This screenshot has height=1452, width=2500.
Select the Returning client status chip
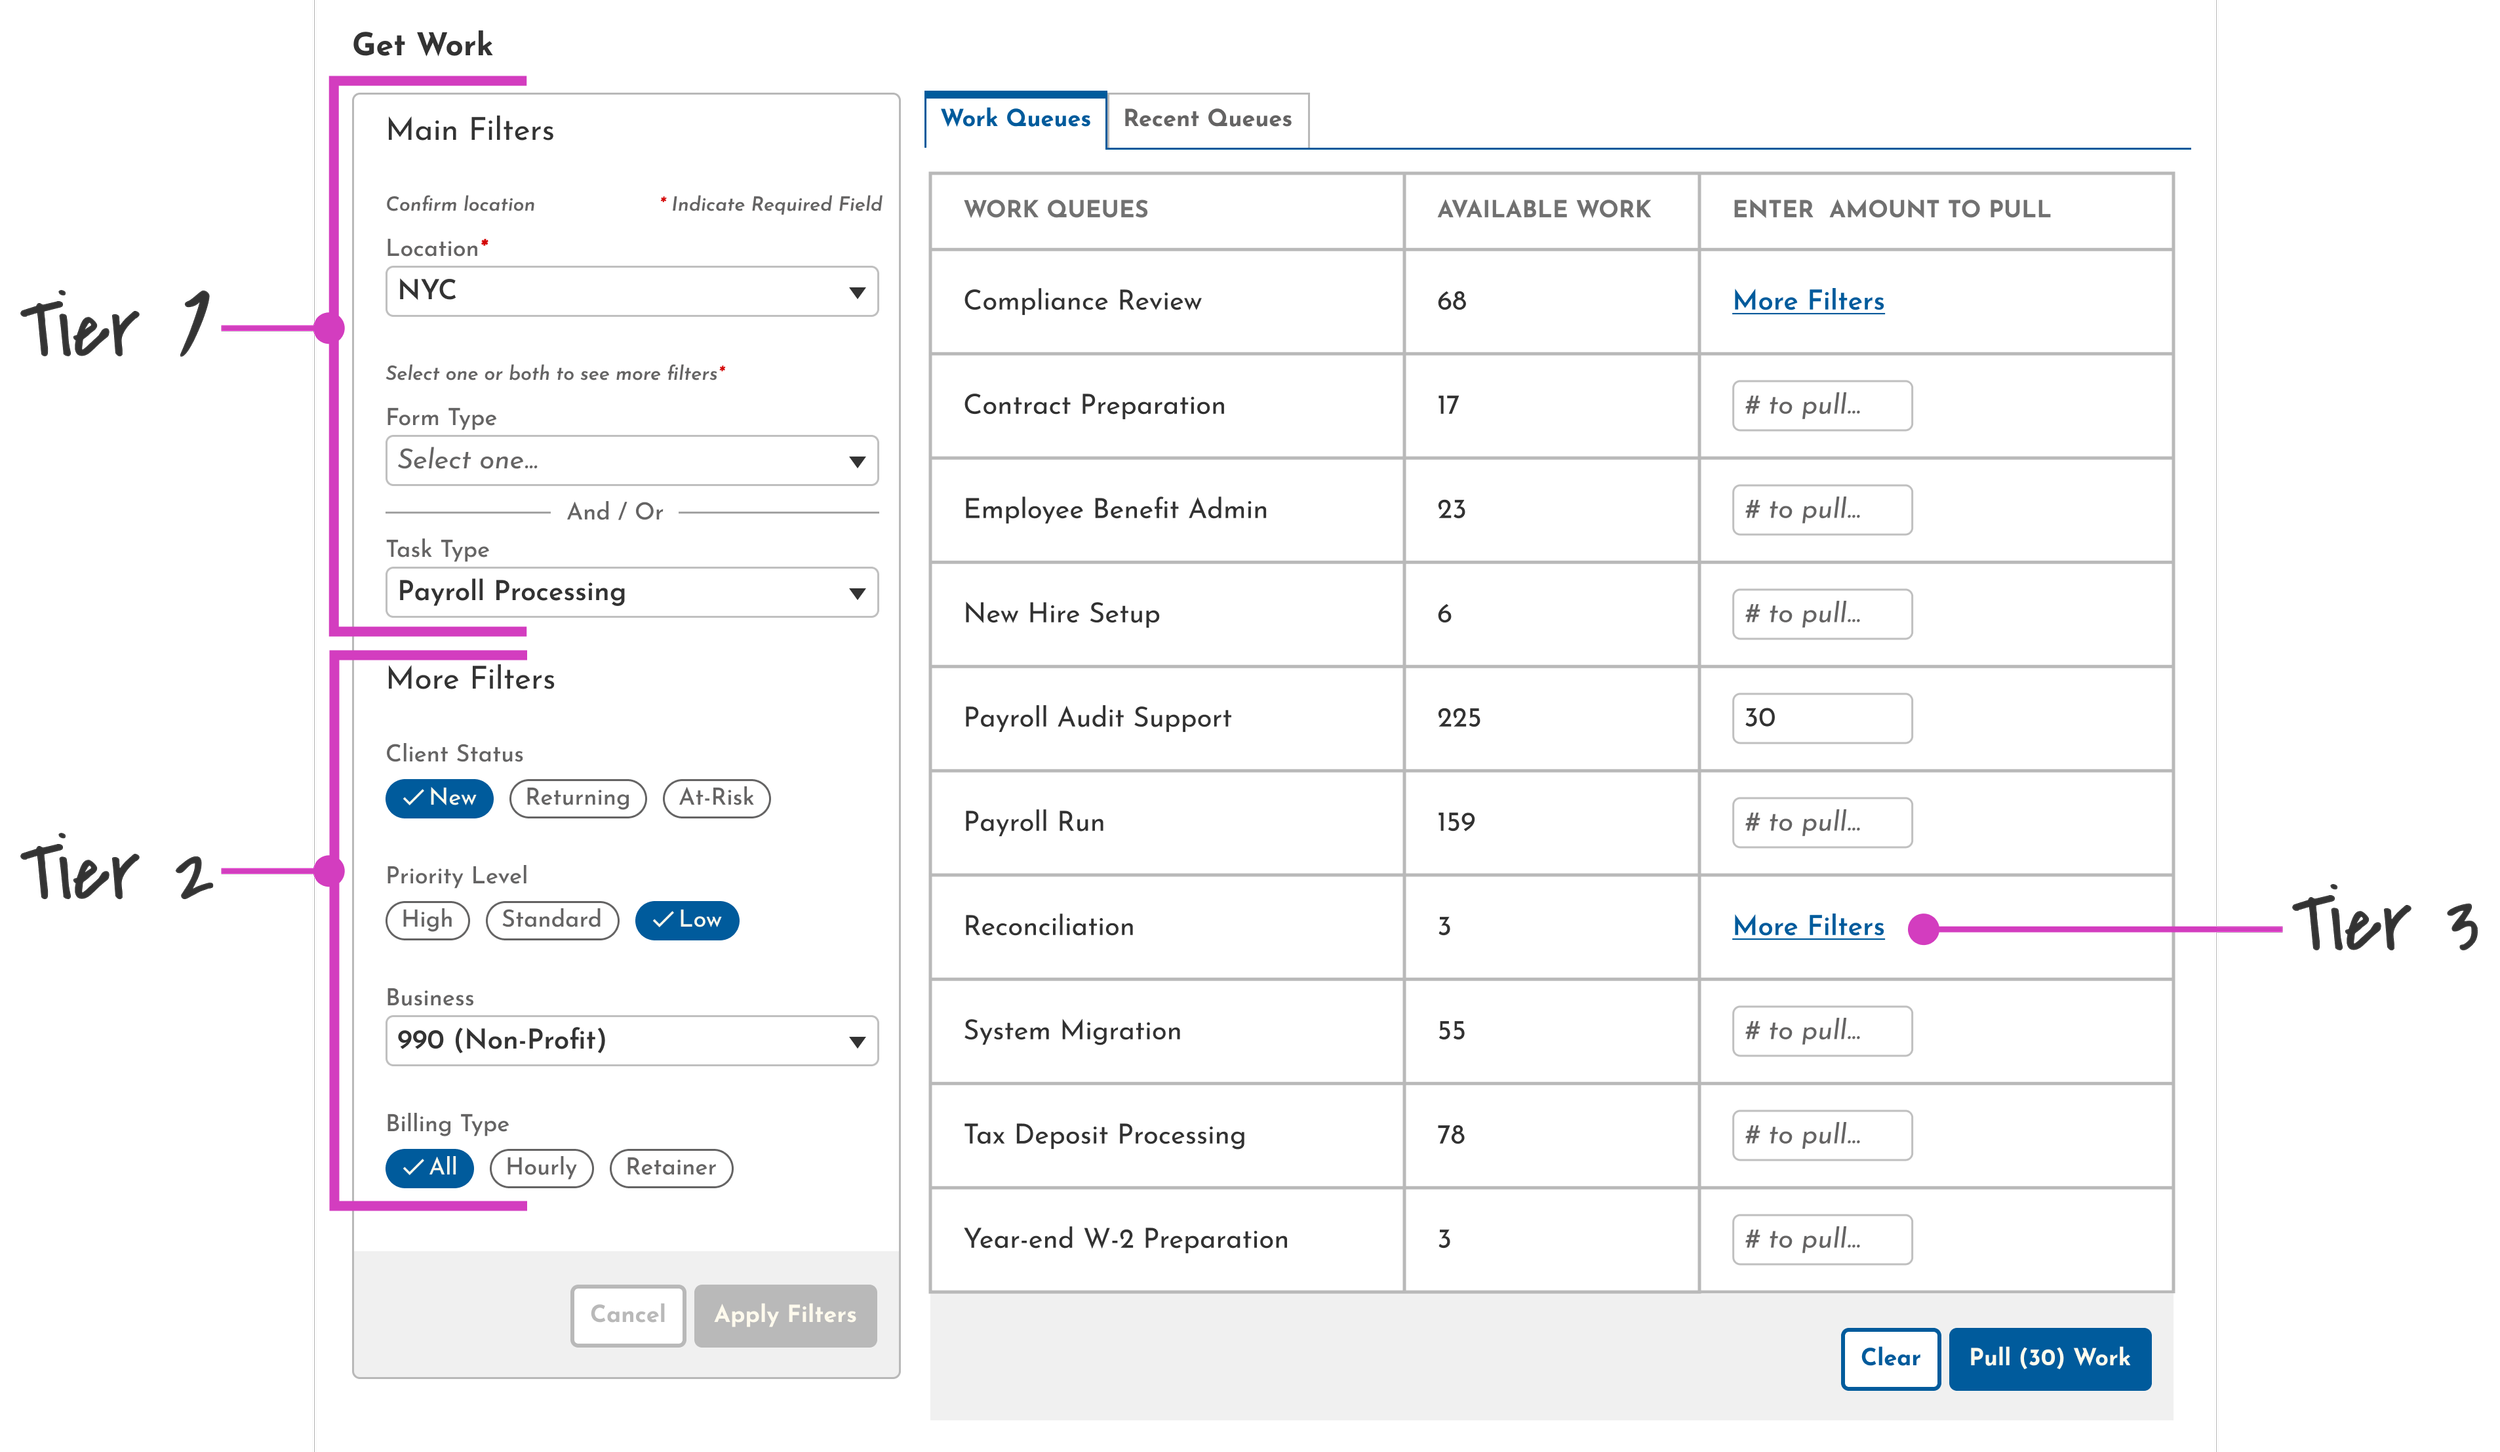[x=577, y=798]
